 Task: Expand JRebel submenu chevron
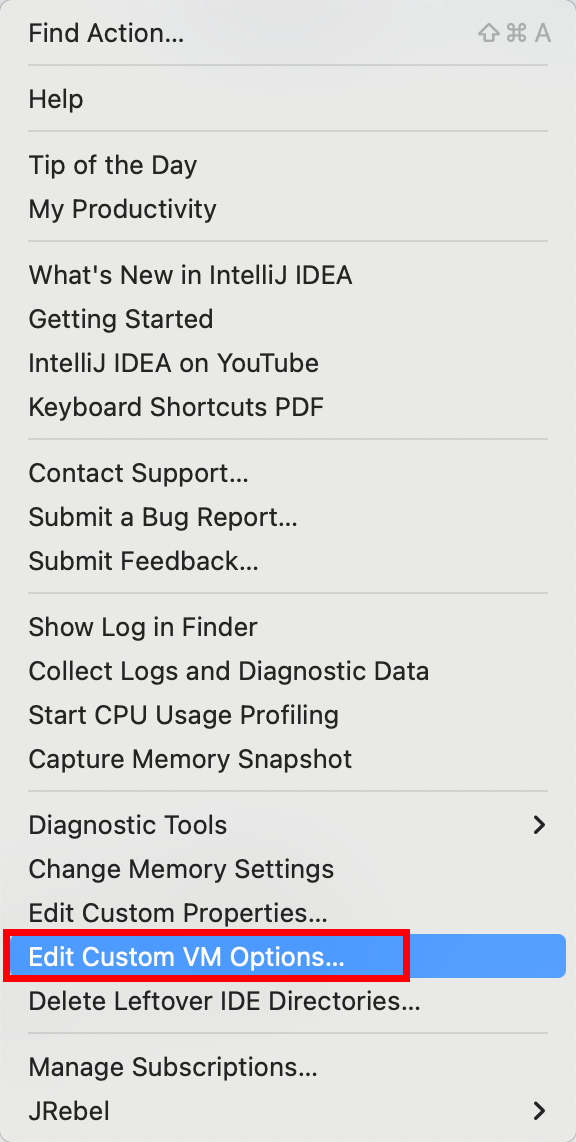pos(539,1111)
